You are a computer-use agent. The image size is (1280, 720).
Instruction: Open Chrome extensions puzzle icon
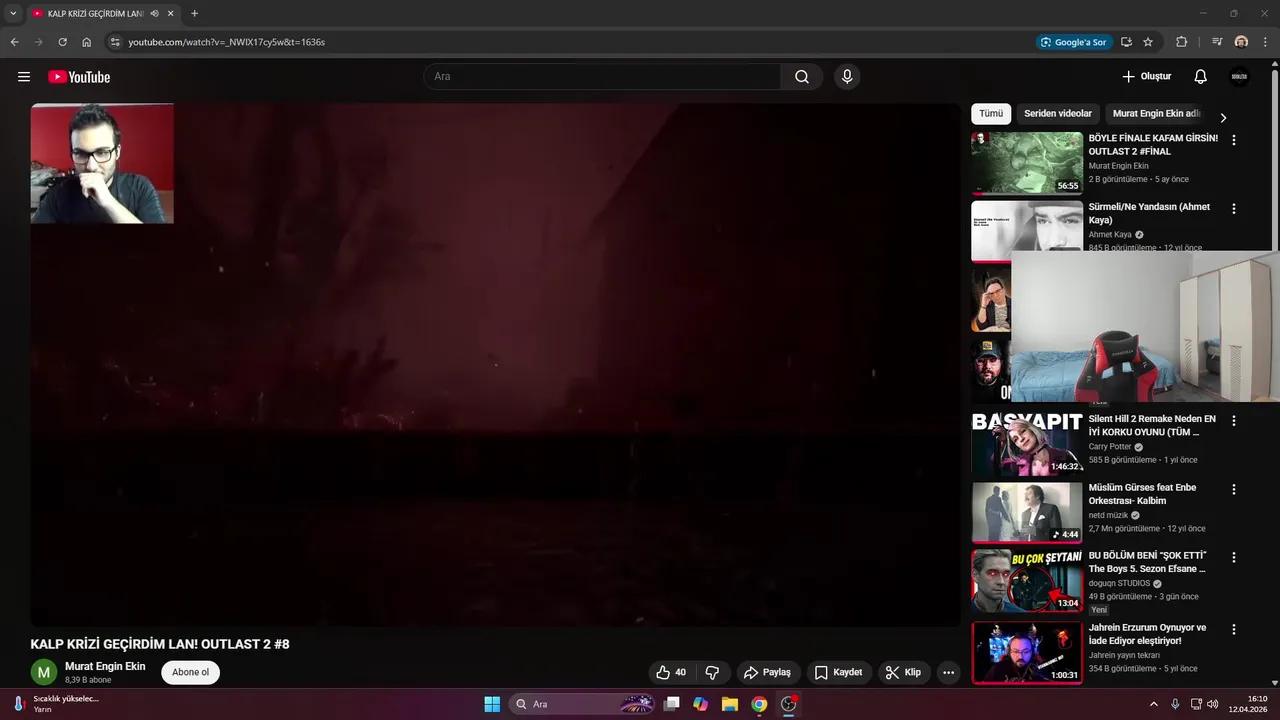click(1181, 42)
